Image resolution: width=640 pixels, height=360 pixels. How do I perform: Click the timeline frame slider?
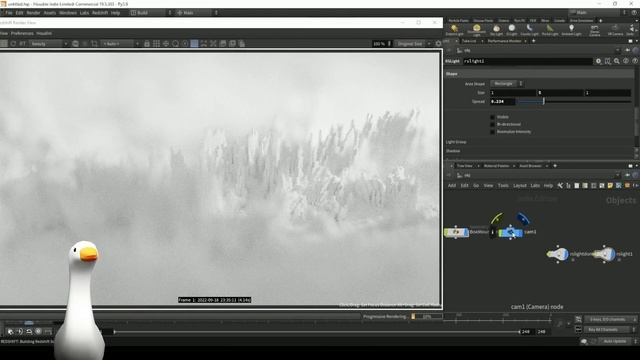[317, 332]
